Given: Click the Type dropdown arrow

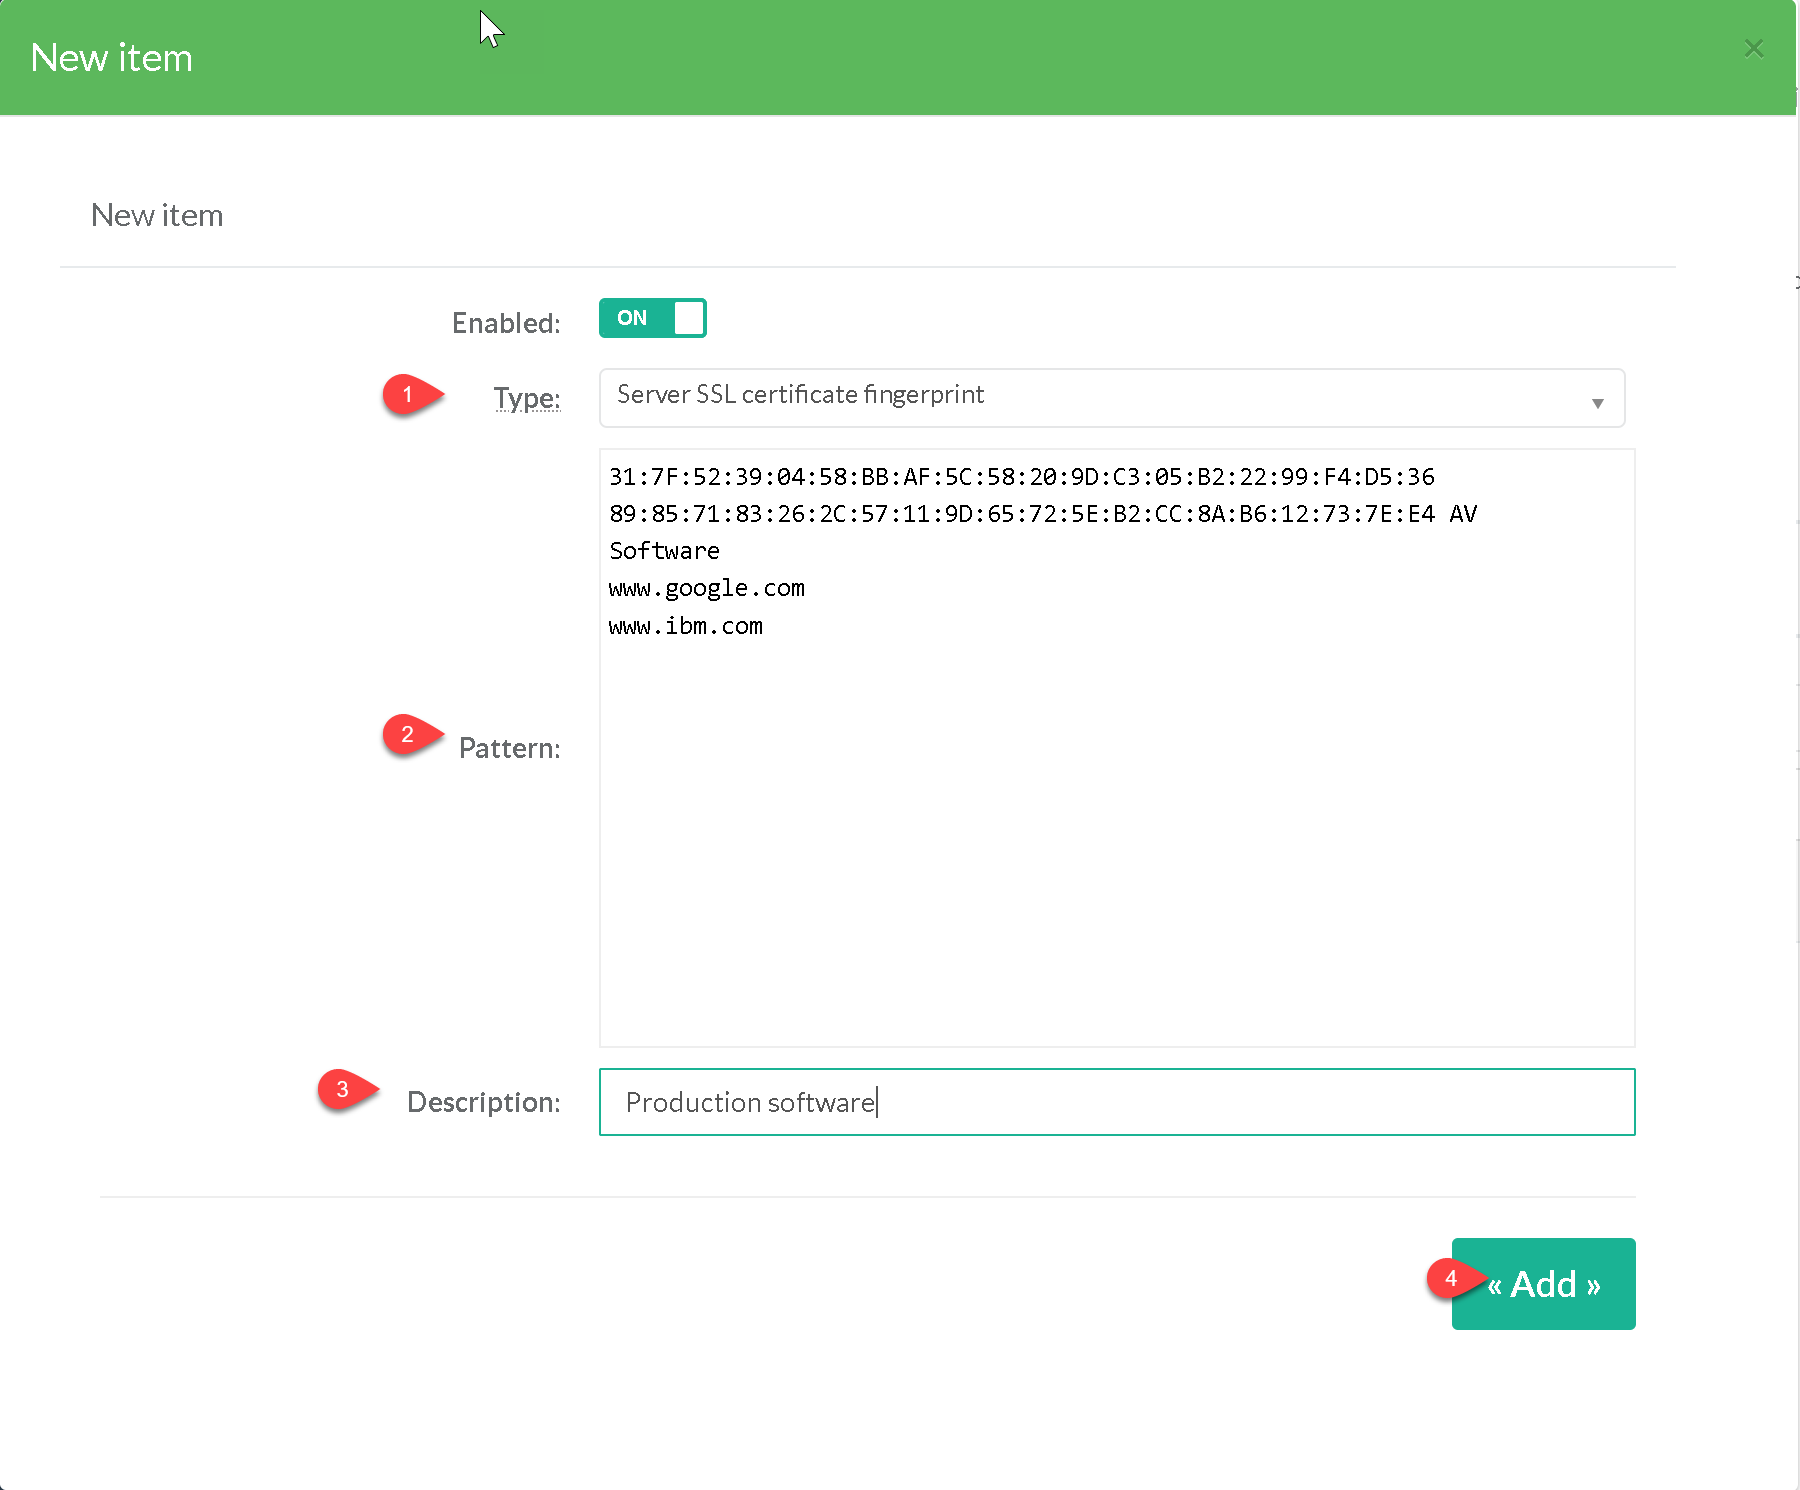Looking at the screenshot, I should tap(1597, 402).
